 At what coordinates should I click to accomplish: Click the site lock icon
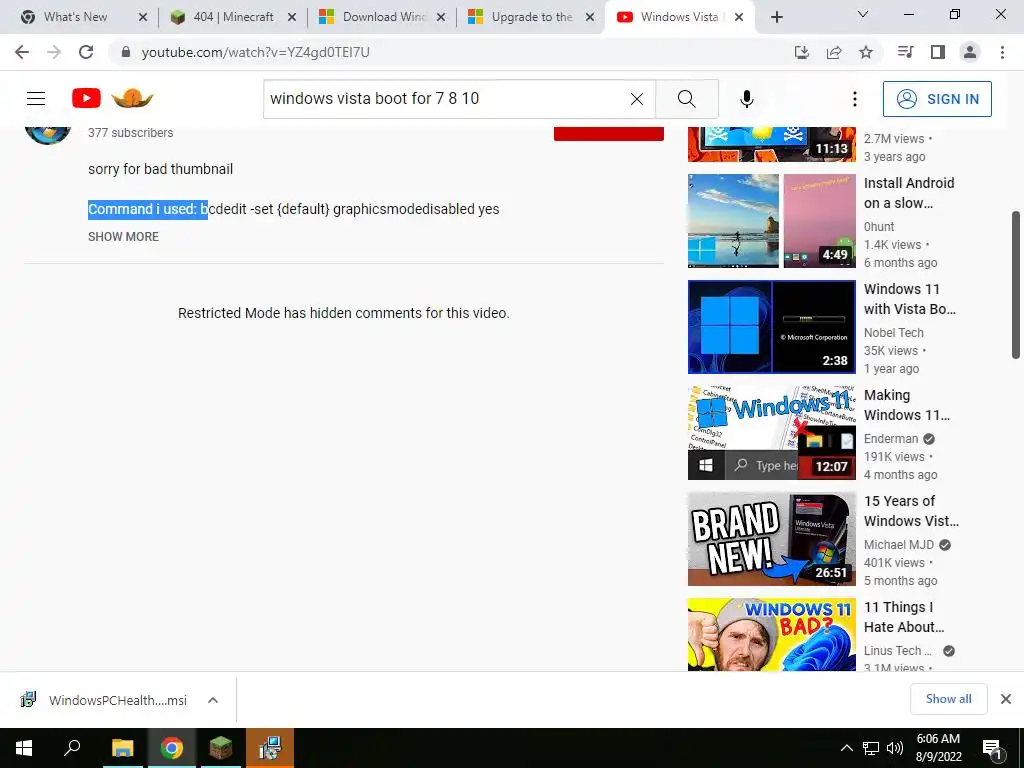click(126, 52)
